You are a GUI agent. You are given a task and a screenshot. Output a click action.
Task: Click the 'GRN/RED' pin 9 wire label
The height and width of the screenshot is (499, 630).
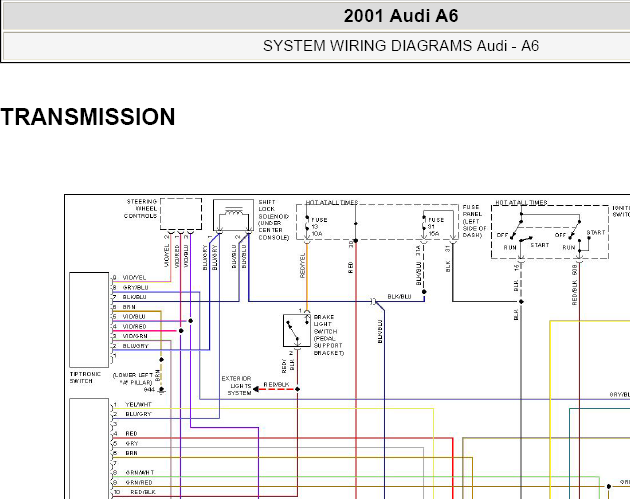(139, 482)
